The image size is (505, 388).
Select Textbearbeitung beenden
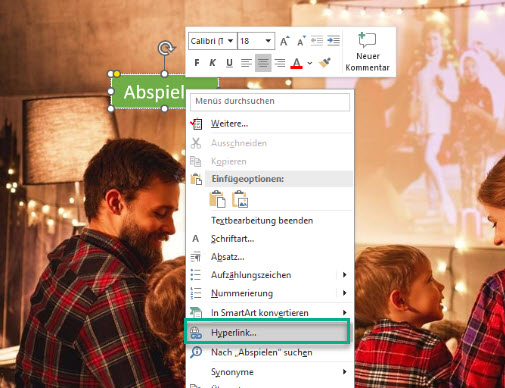(x=270, y=220)
